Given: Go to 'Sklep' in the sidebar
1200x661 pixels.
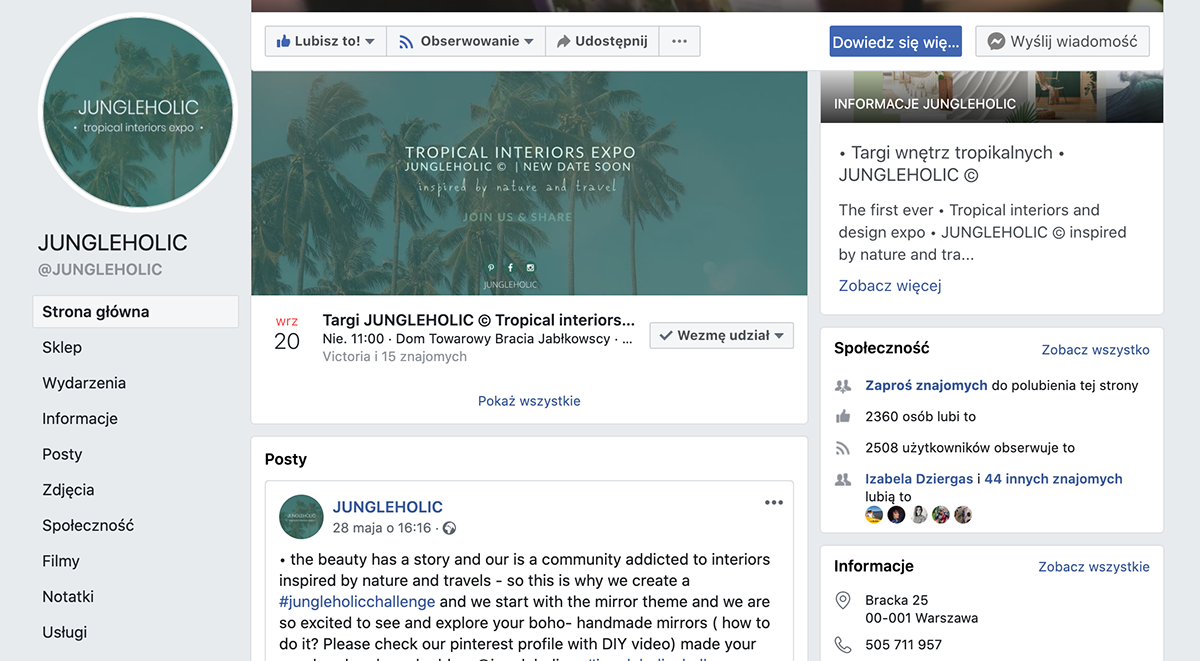Looking at the screenshot, I should tap(62, 347).
